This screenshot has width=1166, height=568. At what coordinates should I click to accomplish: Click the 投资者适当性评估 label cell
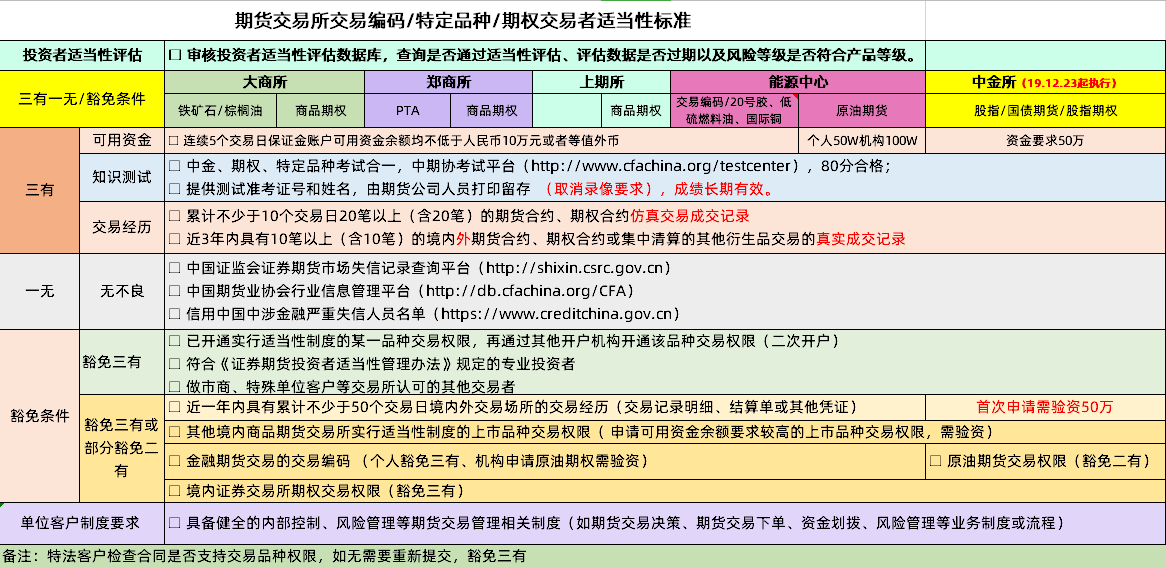(82, 55)
